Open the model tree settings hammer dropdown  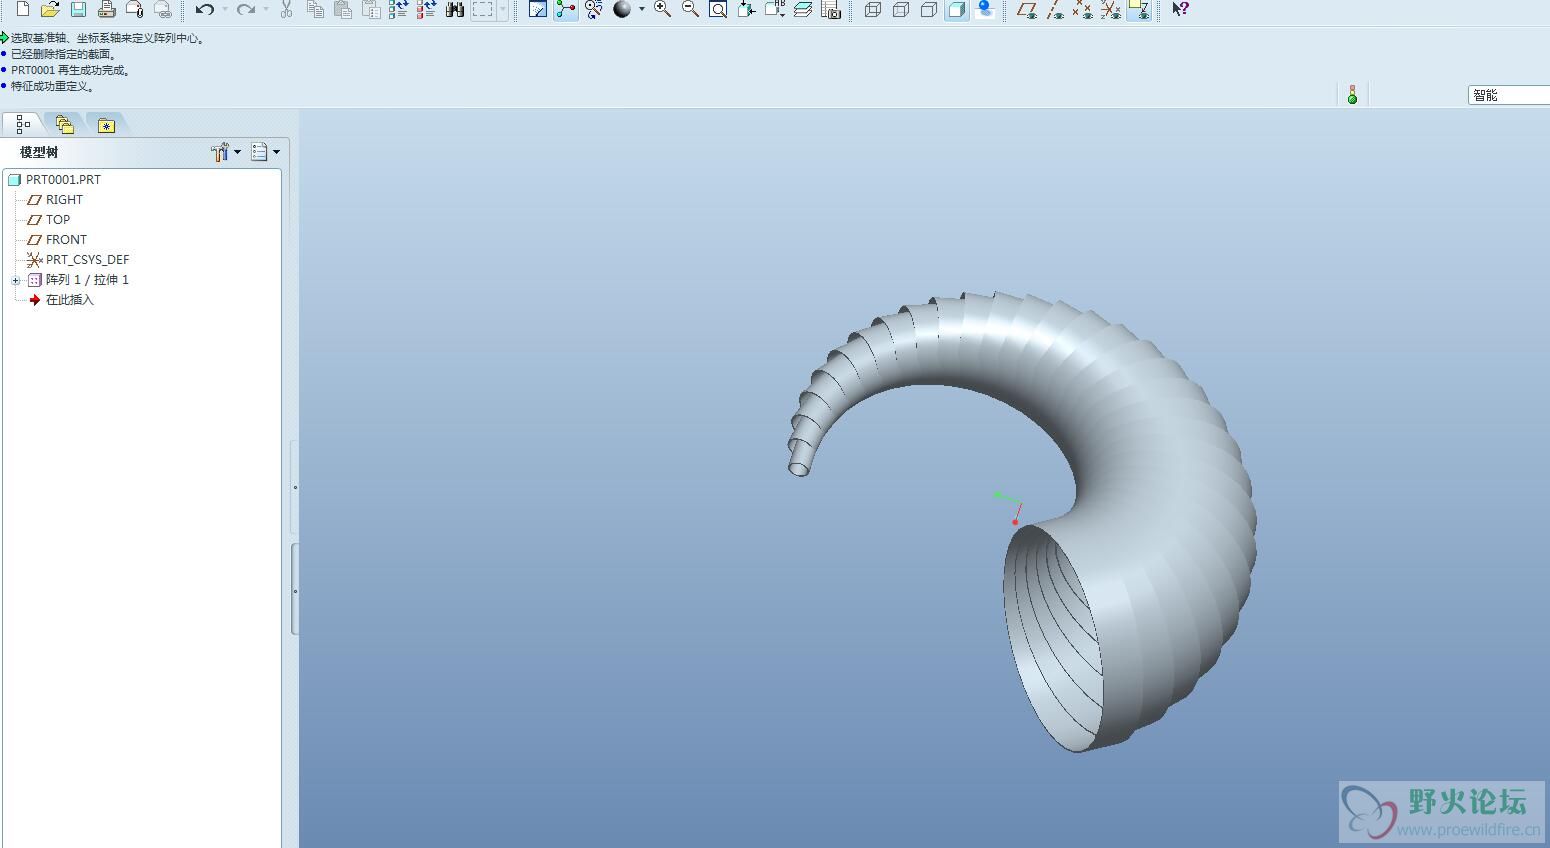[226, 152]
